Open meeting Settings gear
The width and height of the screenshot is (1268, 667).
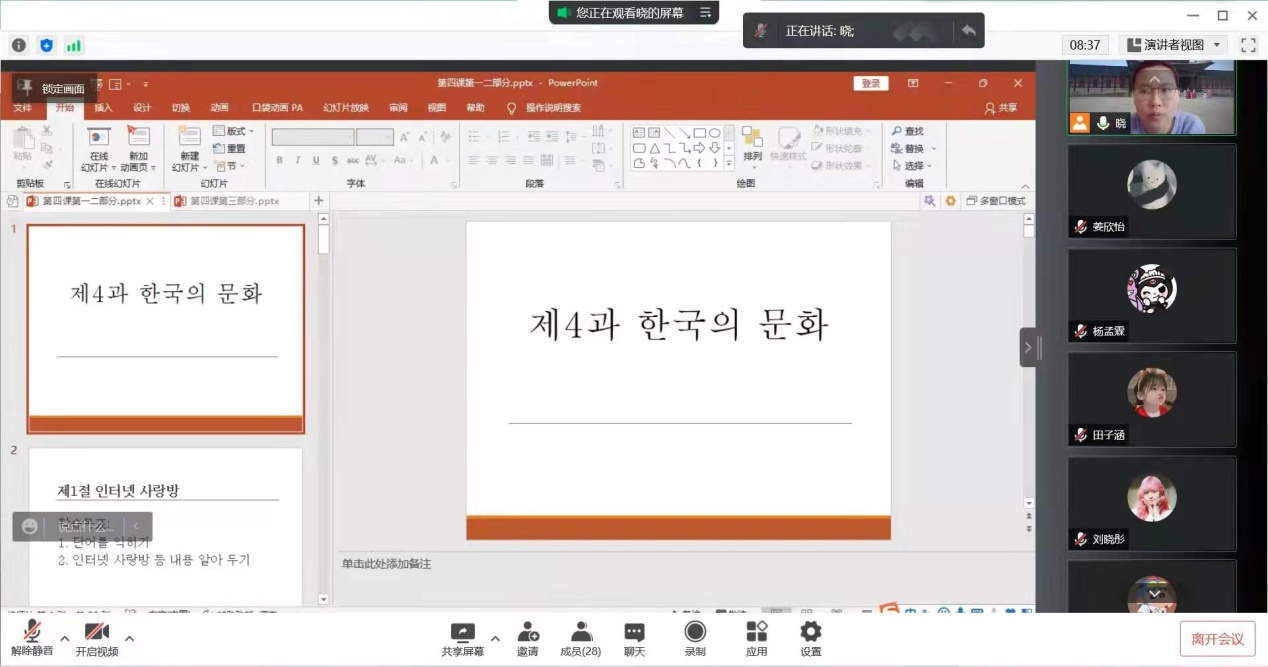tap(810, 638)
